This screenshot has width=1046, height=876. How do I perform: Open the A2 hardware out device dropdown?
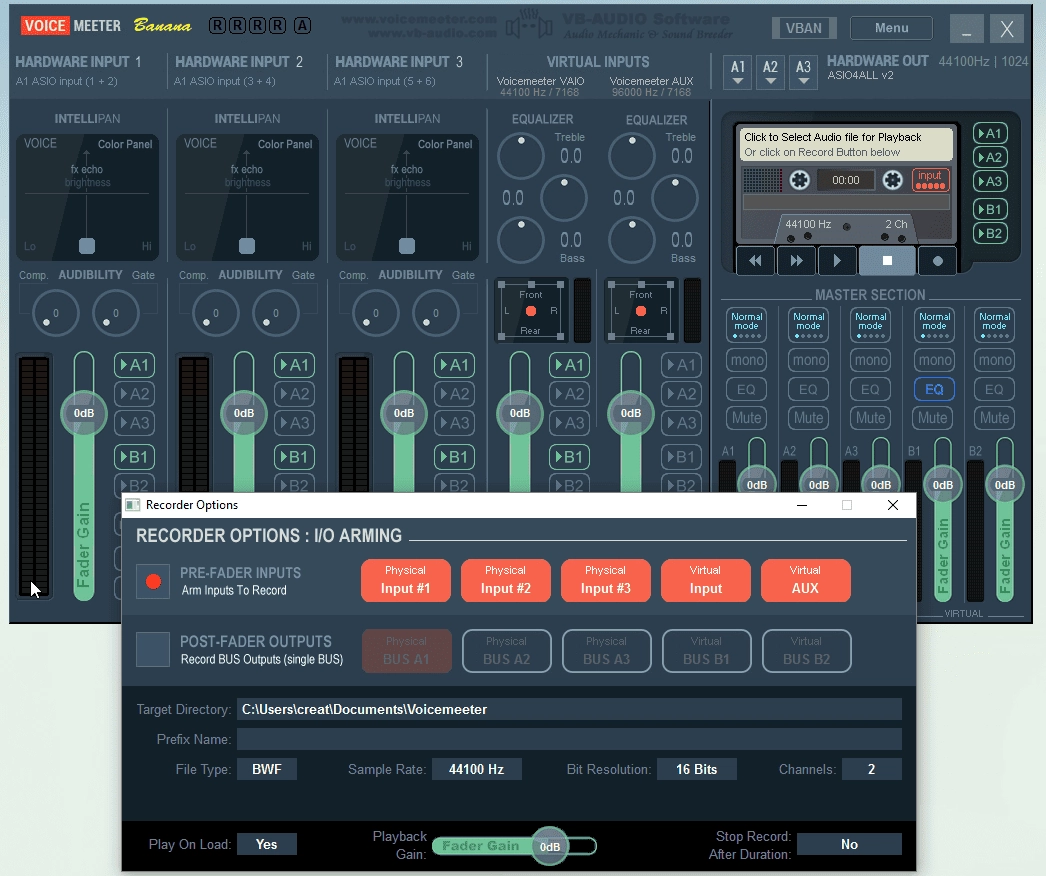point(770,72)
